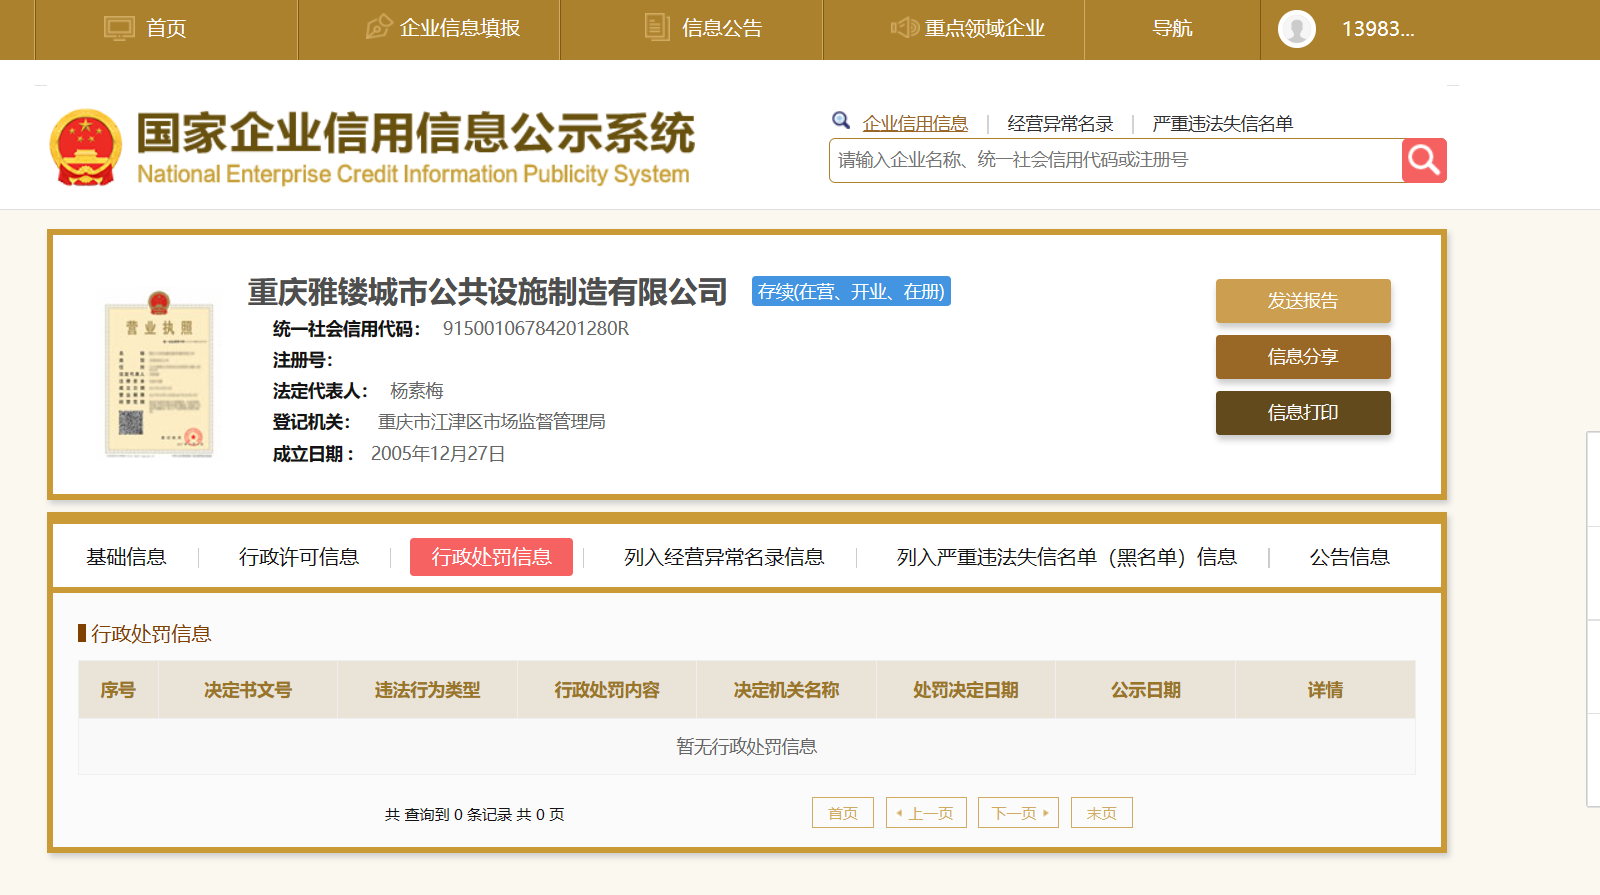Go to 下一页 in pagination
Viewport: 1600px width, 895px height.
point(1018,813)
